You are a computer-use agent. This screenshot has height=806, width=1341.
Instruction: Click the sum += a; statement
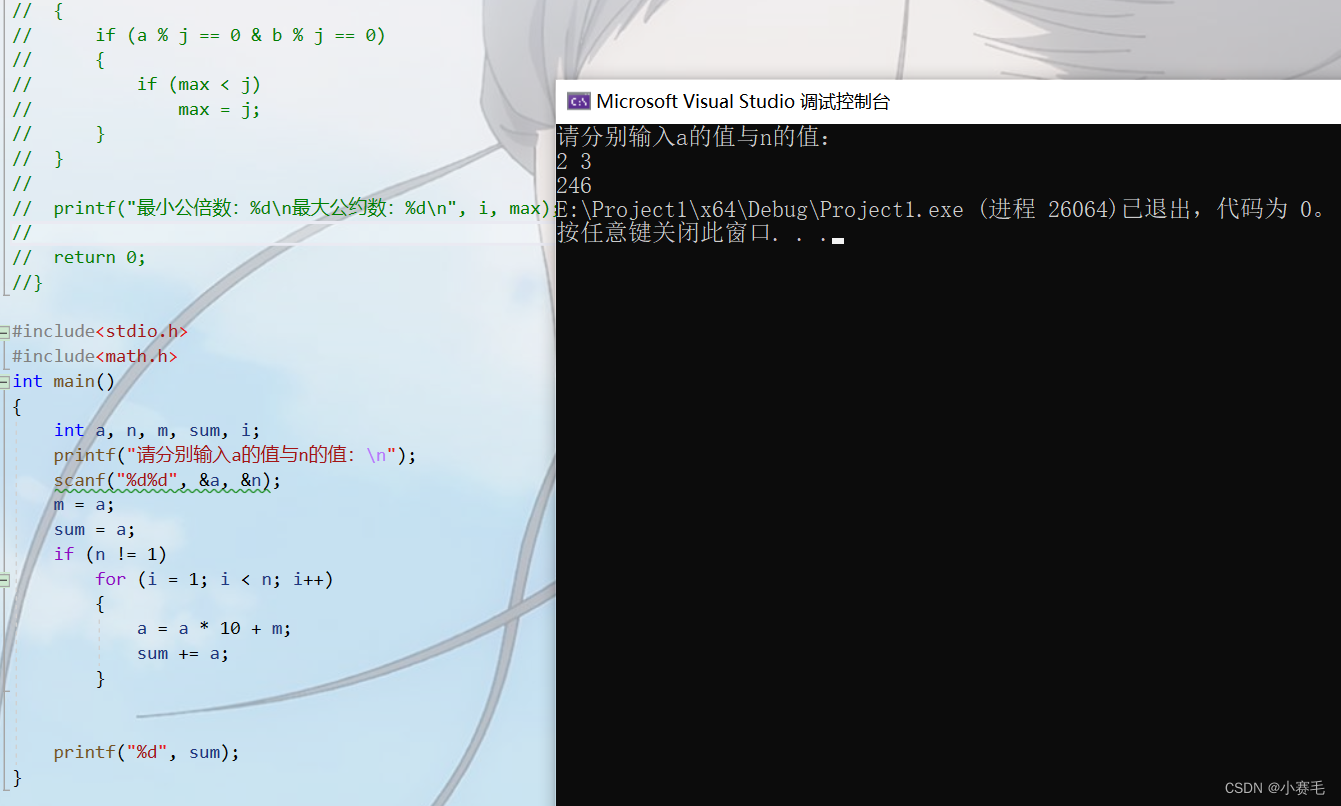(180, 653)
